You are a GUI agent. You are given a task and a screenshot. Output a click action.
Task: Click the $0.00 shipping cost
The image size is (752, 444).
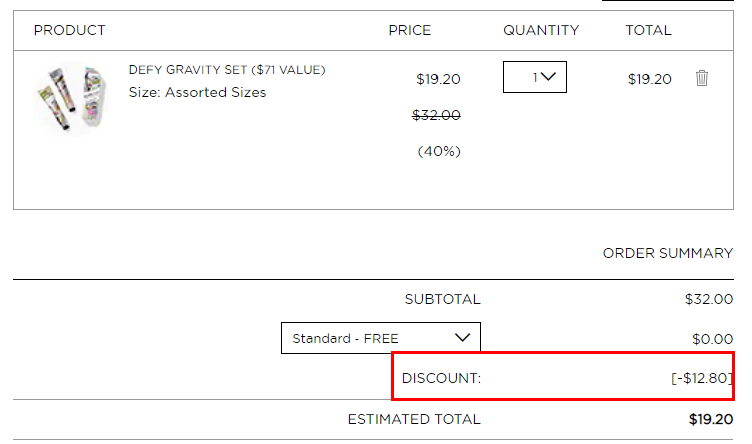click(x=712, y=339)
